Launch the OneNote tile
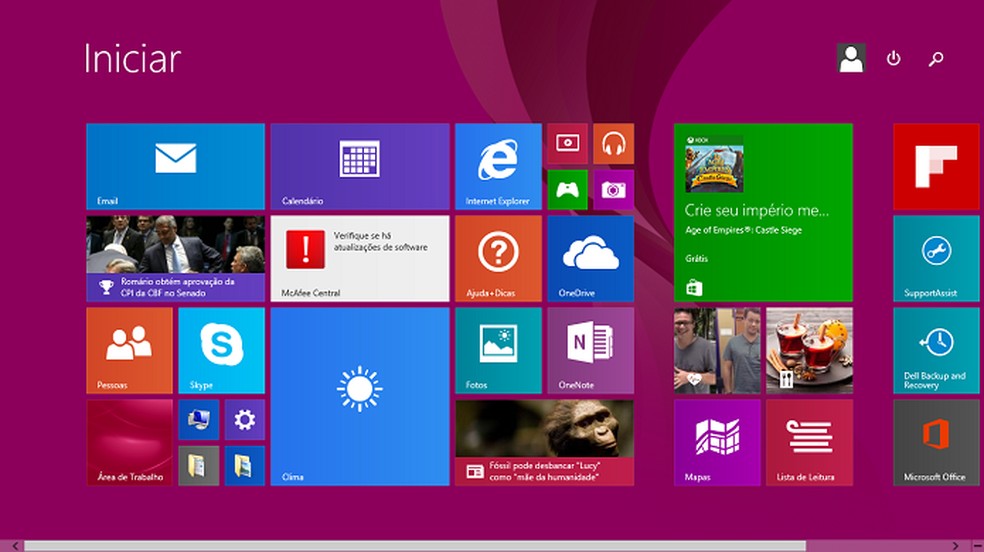 pyautogui.click(x=591, y=351)
